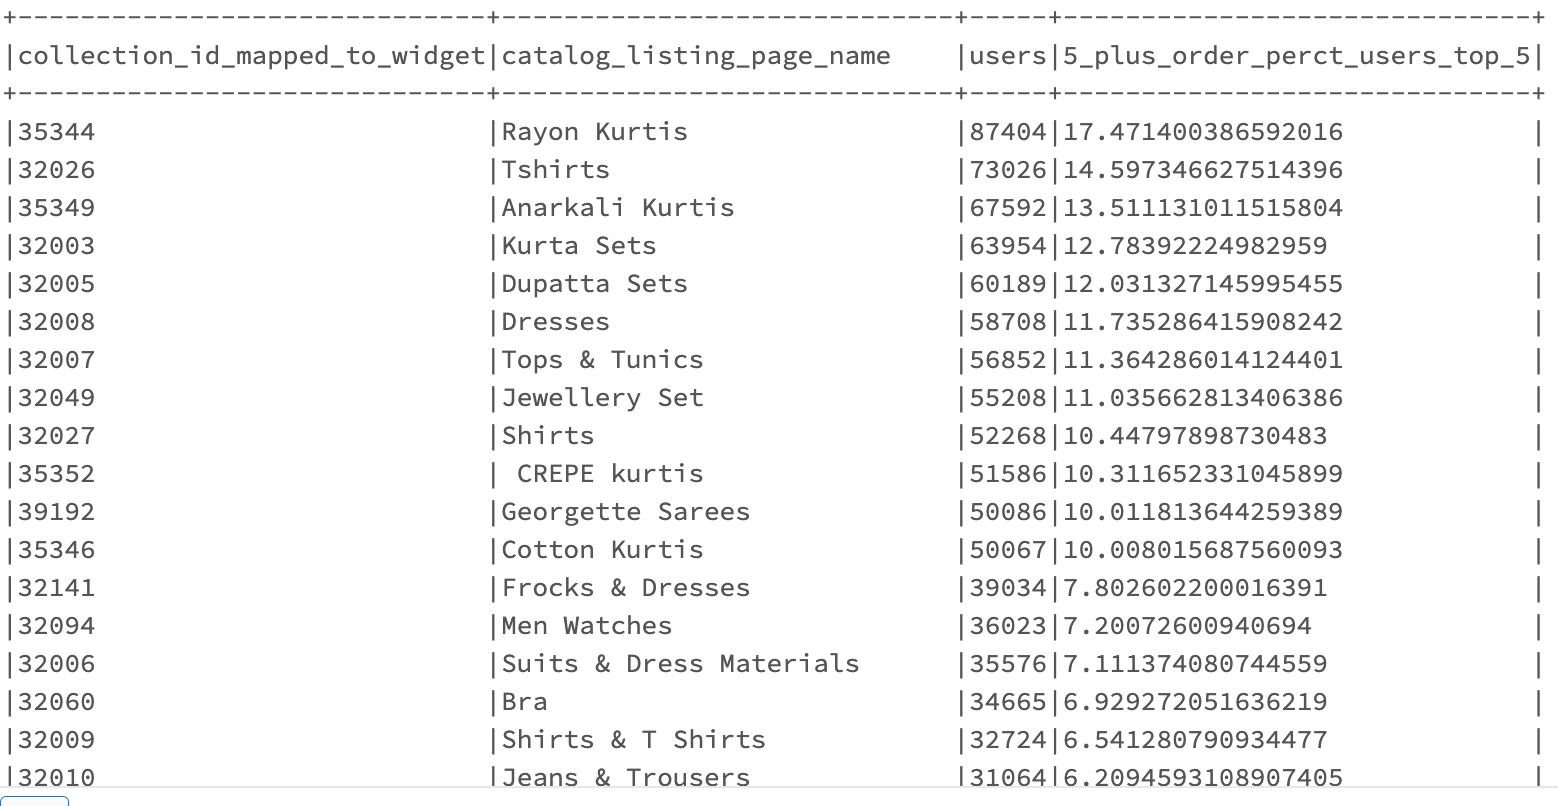This screenshot has height=806, width=1558.
Task: Click collection ID 32026
Action: [x=56, y=170]
